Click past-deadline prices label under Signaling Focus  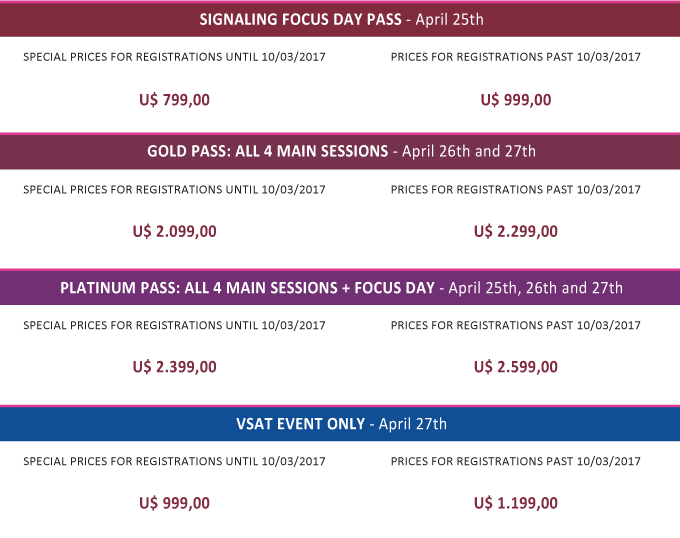(515, 57)
